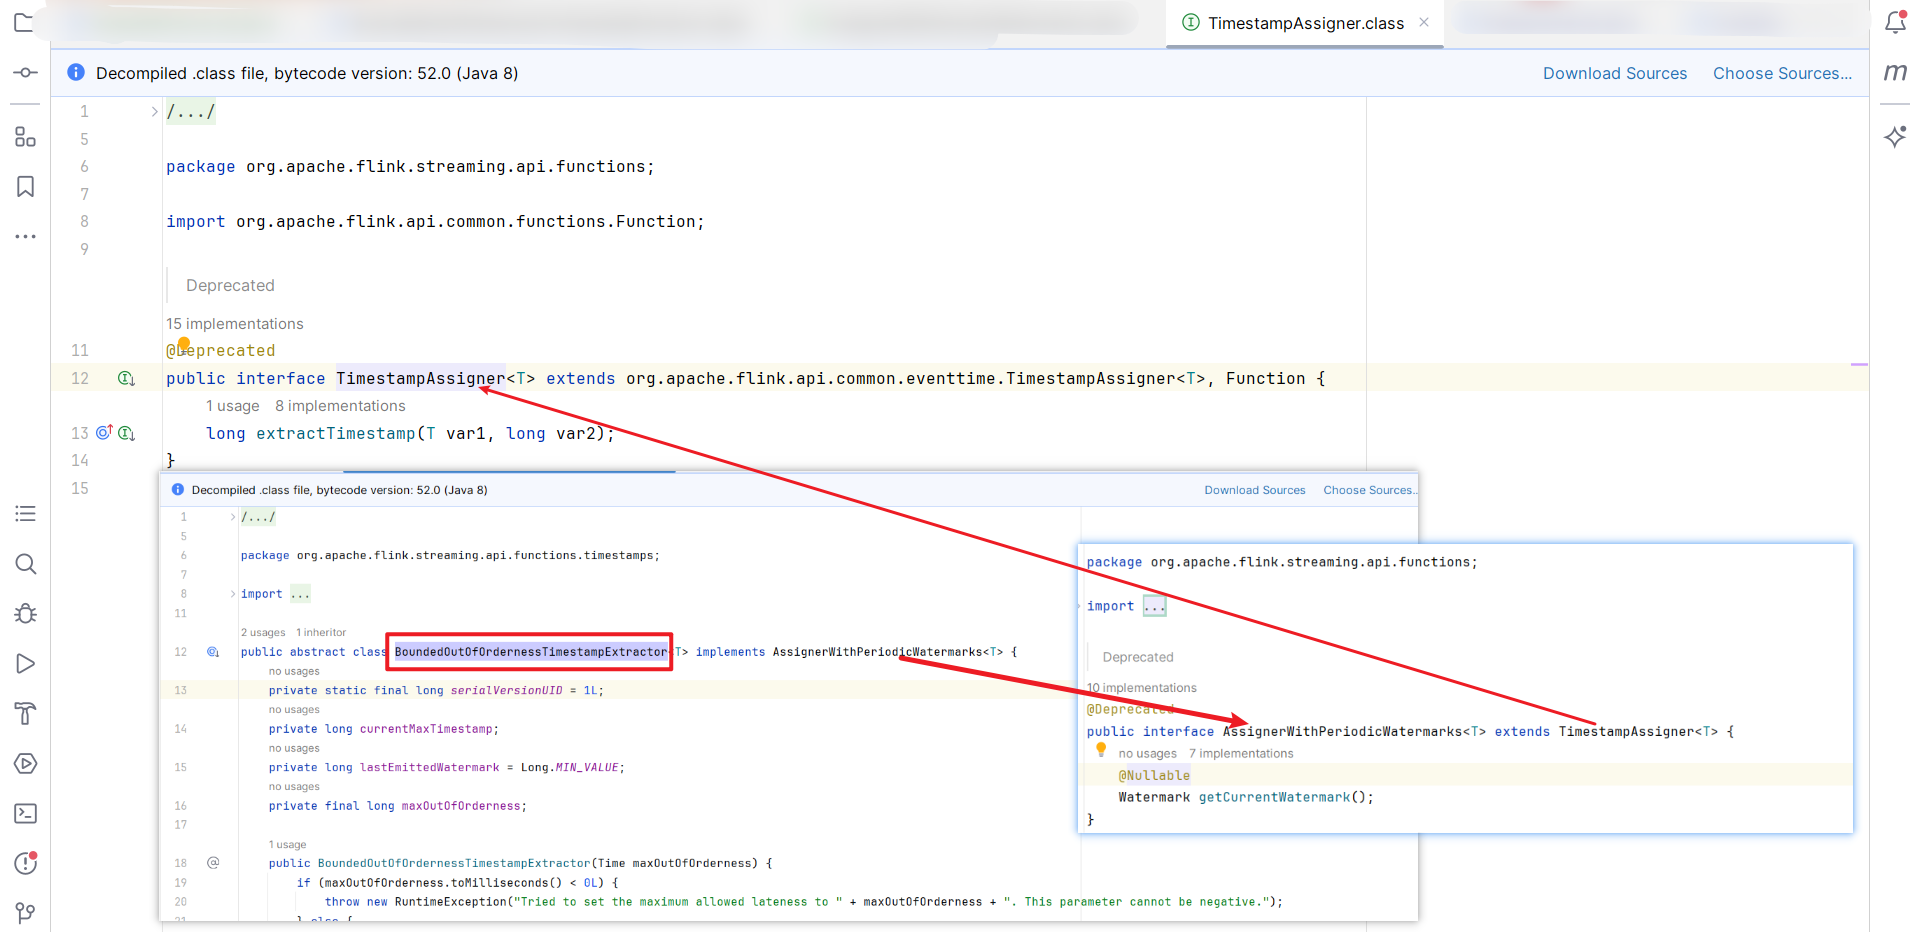Click the implementations gutter icon on line 12
The image size is (1920, 932).
126,379
